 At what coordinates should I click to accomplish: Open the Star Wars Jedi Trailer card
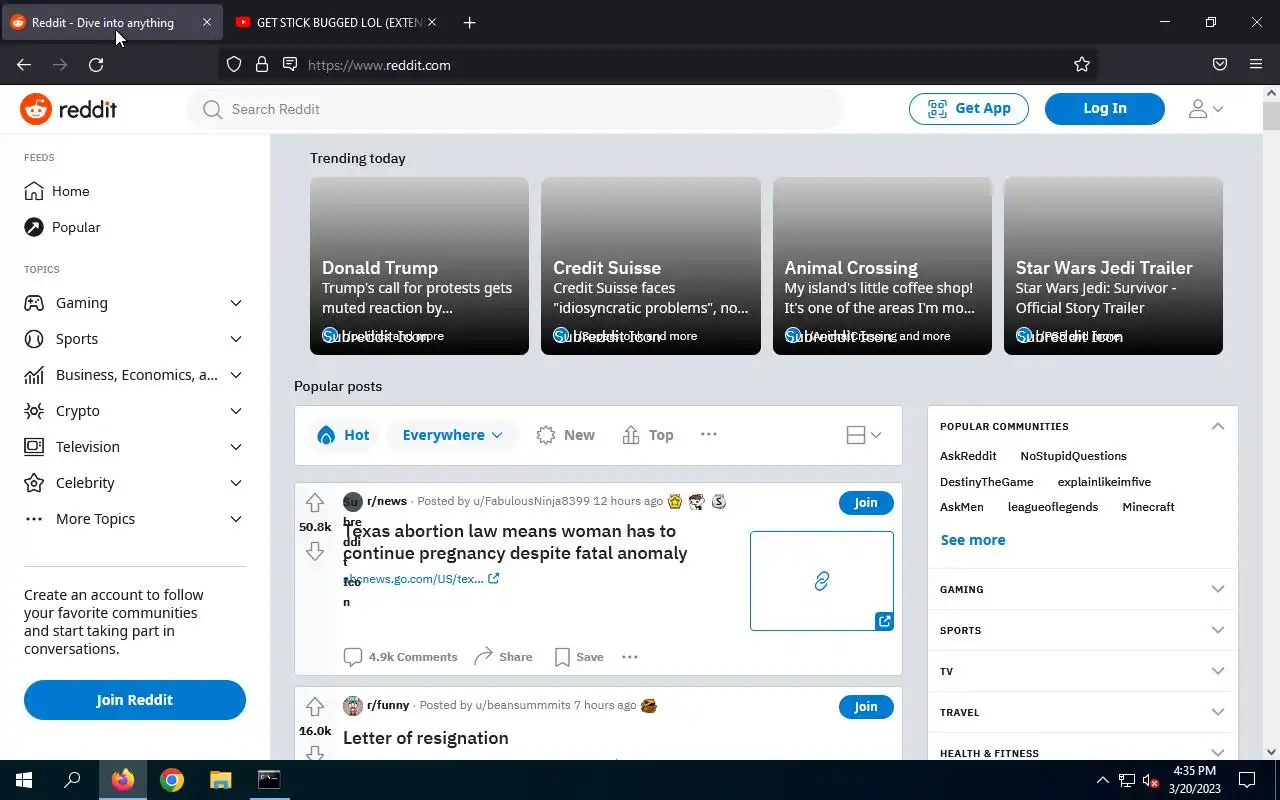click(x=1113, y=266)
